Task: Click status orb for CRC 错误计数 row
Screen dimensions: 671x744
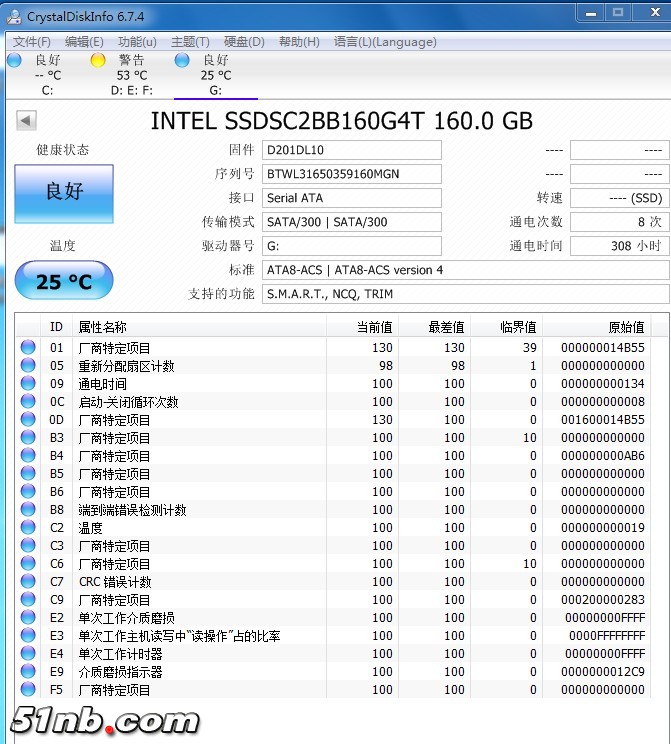Action: 28,582
